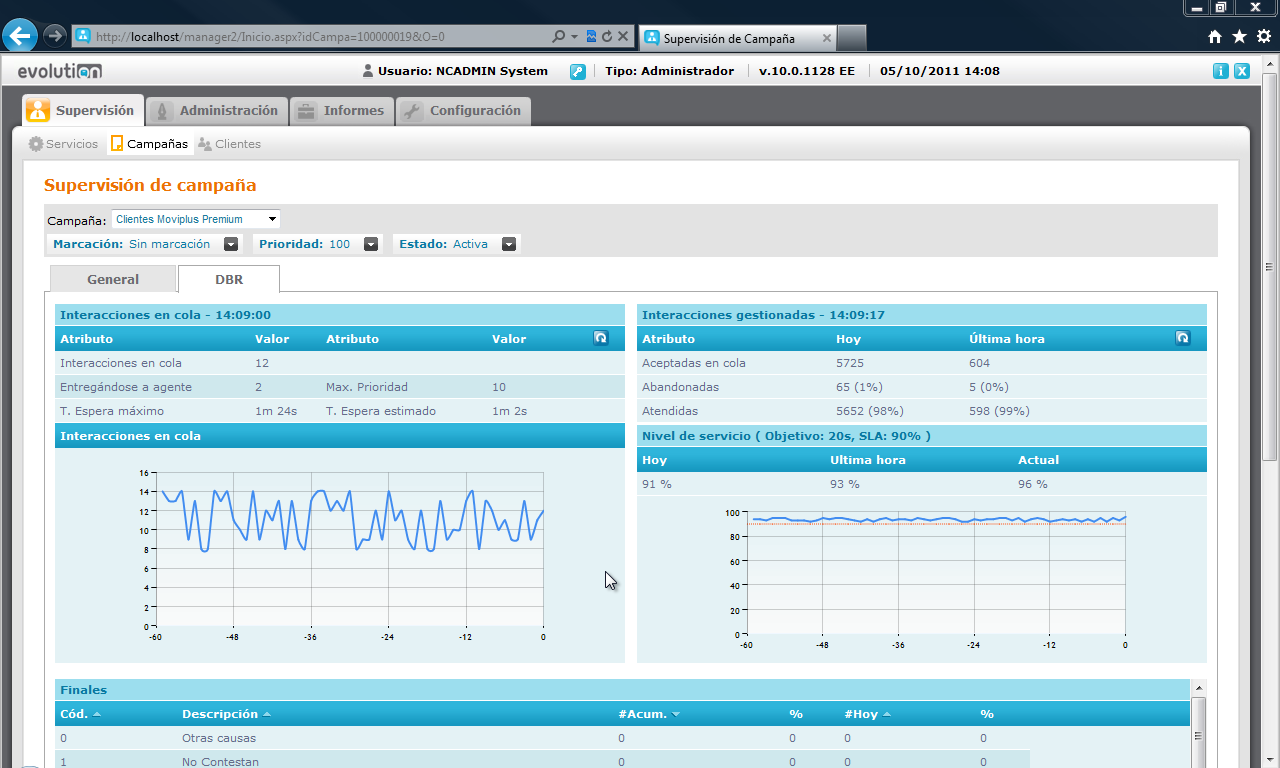Refresh page from address bar icon
Screen dimensions: 1280x768
(607, 37)
